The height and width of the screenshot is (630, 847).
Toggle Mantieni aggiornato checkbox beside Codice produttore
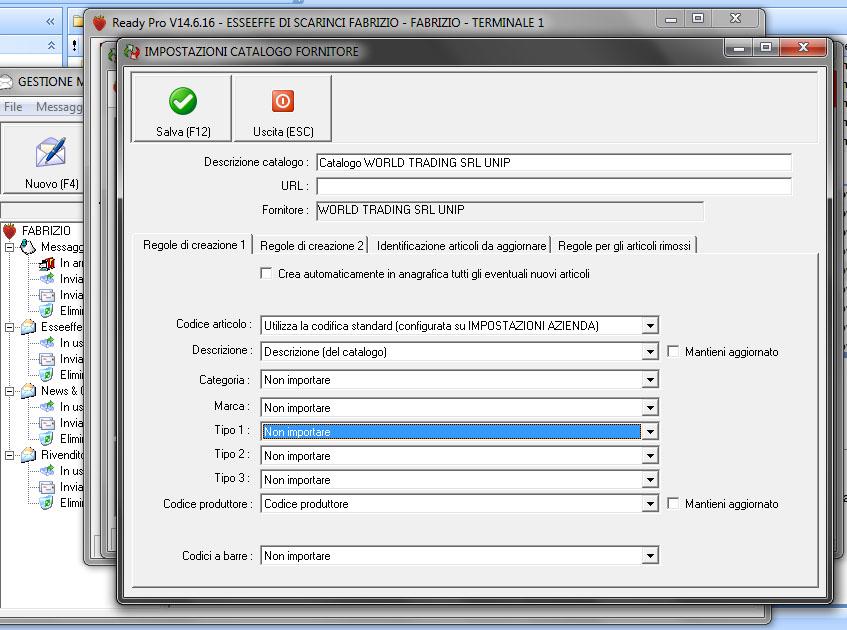click(x=673, y=504)
